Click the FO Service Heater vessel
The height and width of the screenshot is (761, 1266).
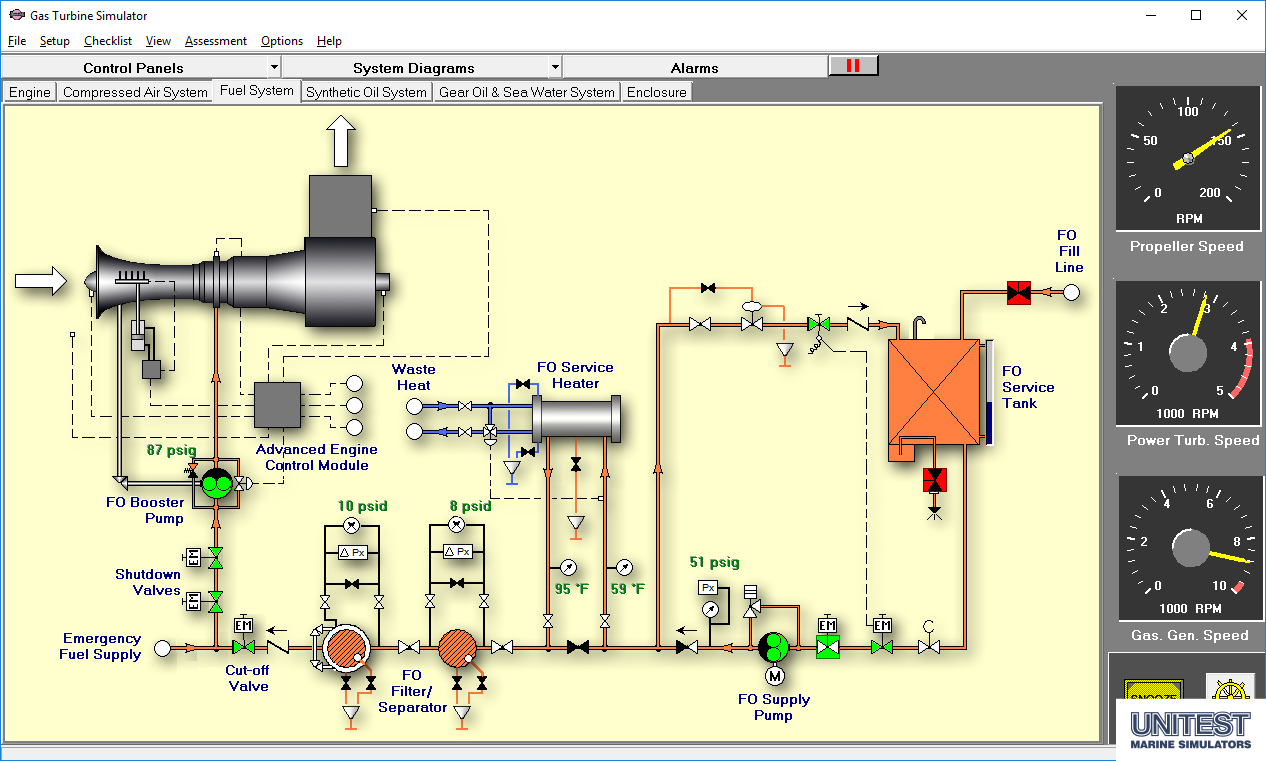click(x=576, y=419)
